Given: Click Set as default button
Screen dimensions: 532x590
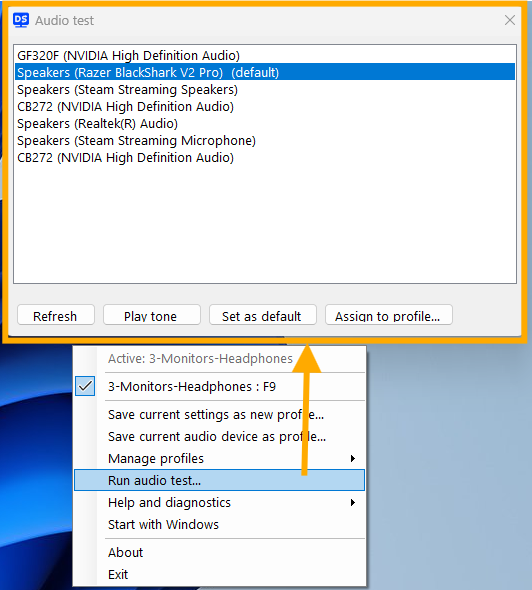Looking at the screenshot, I should click(263, 315).
